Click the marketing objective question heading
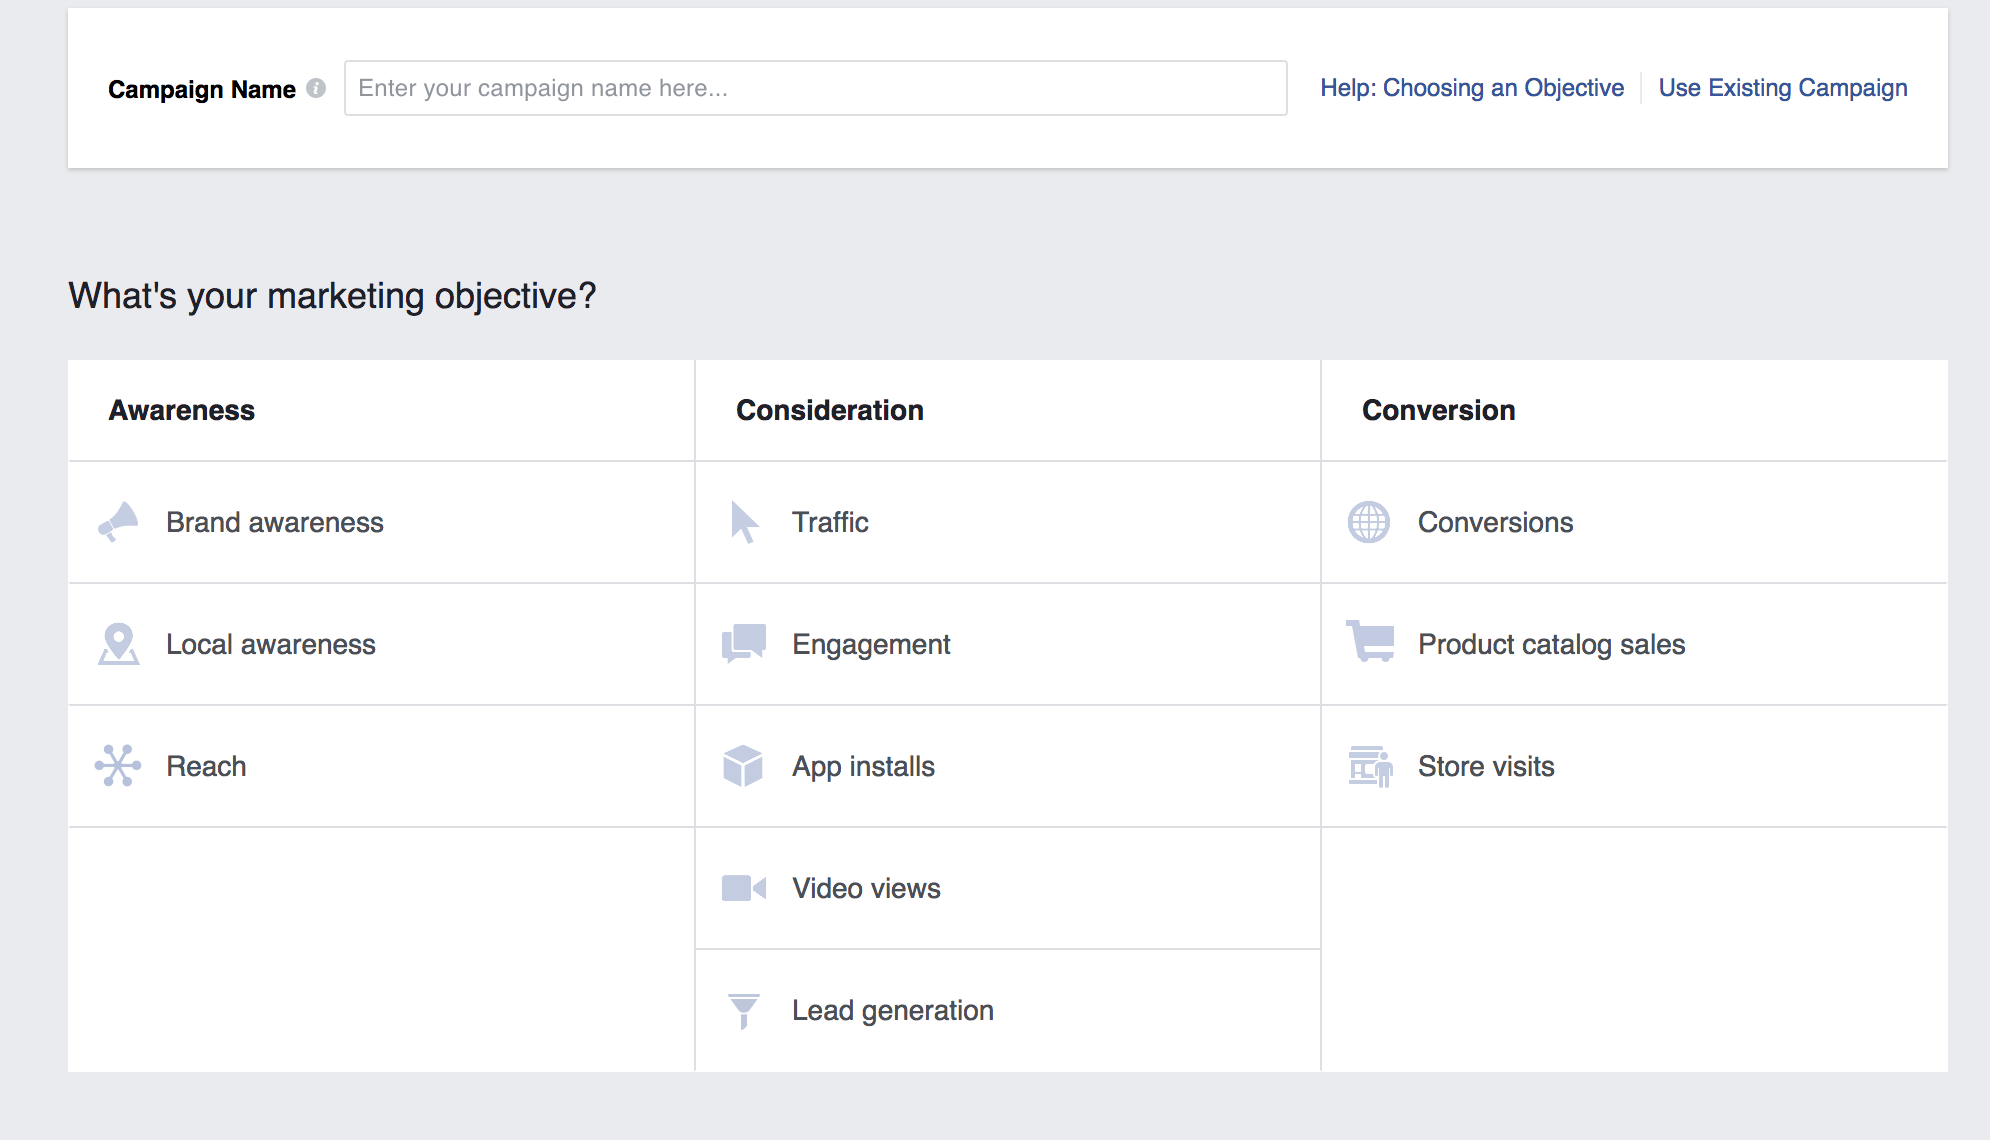The height and width of the screenshot is (1140, 1990). [332, 296]
